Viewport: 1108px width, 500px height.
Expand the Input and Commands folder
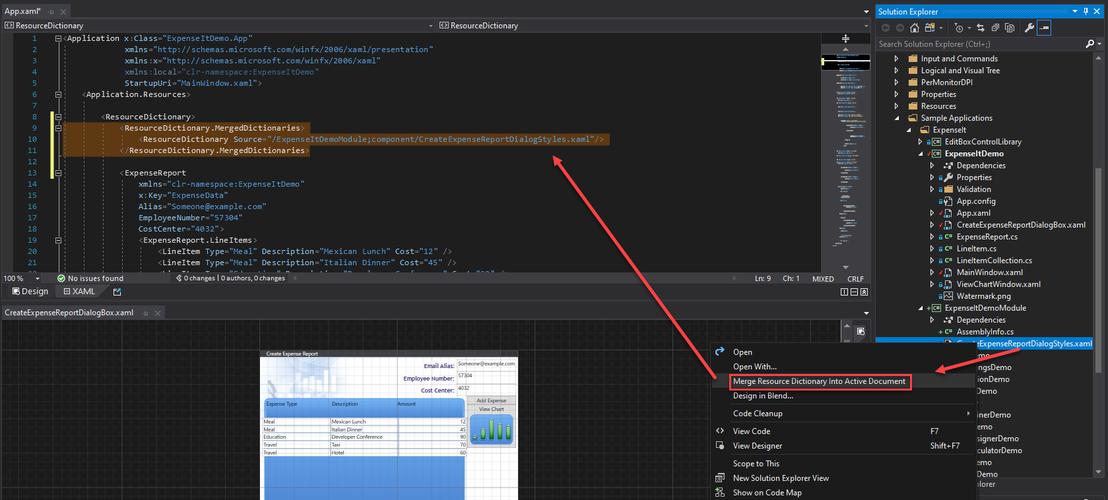tap(897, 59)
